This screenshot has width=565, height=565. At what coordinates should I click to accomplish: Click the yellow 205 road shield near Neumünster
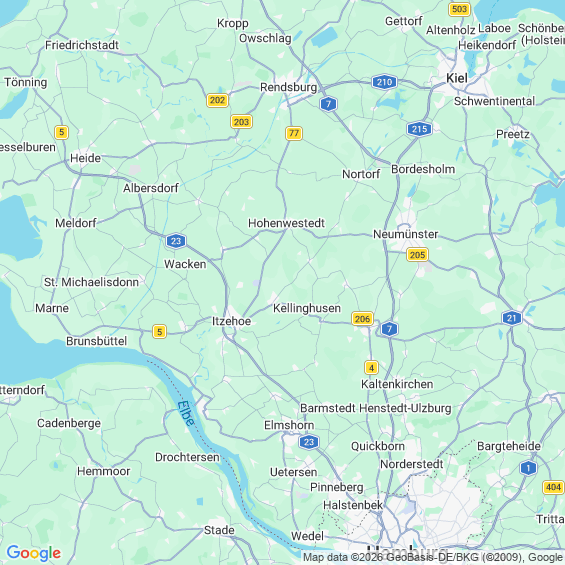coord(417,255)
